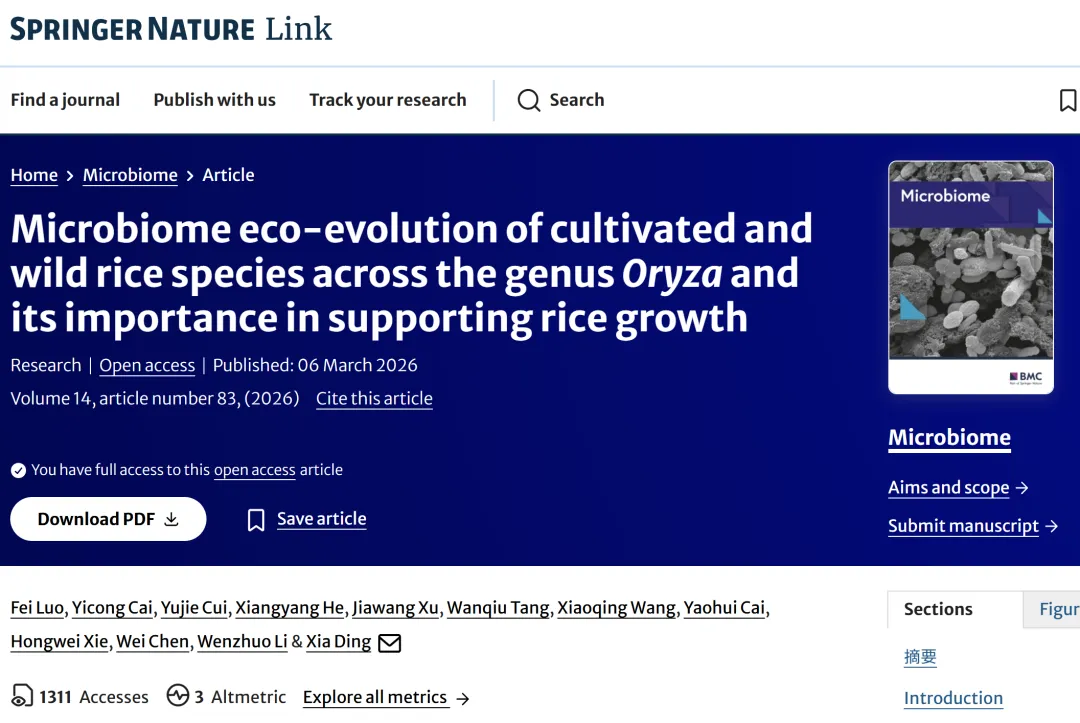
Task: Open author Fei Luo's details
Action: 37,608
